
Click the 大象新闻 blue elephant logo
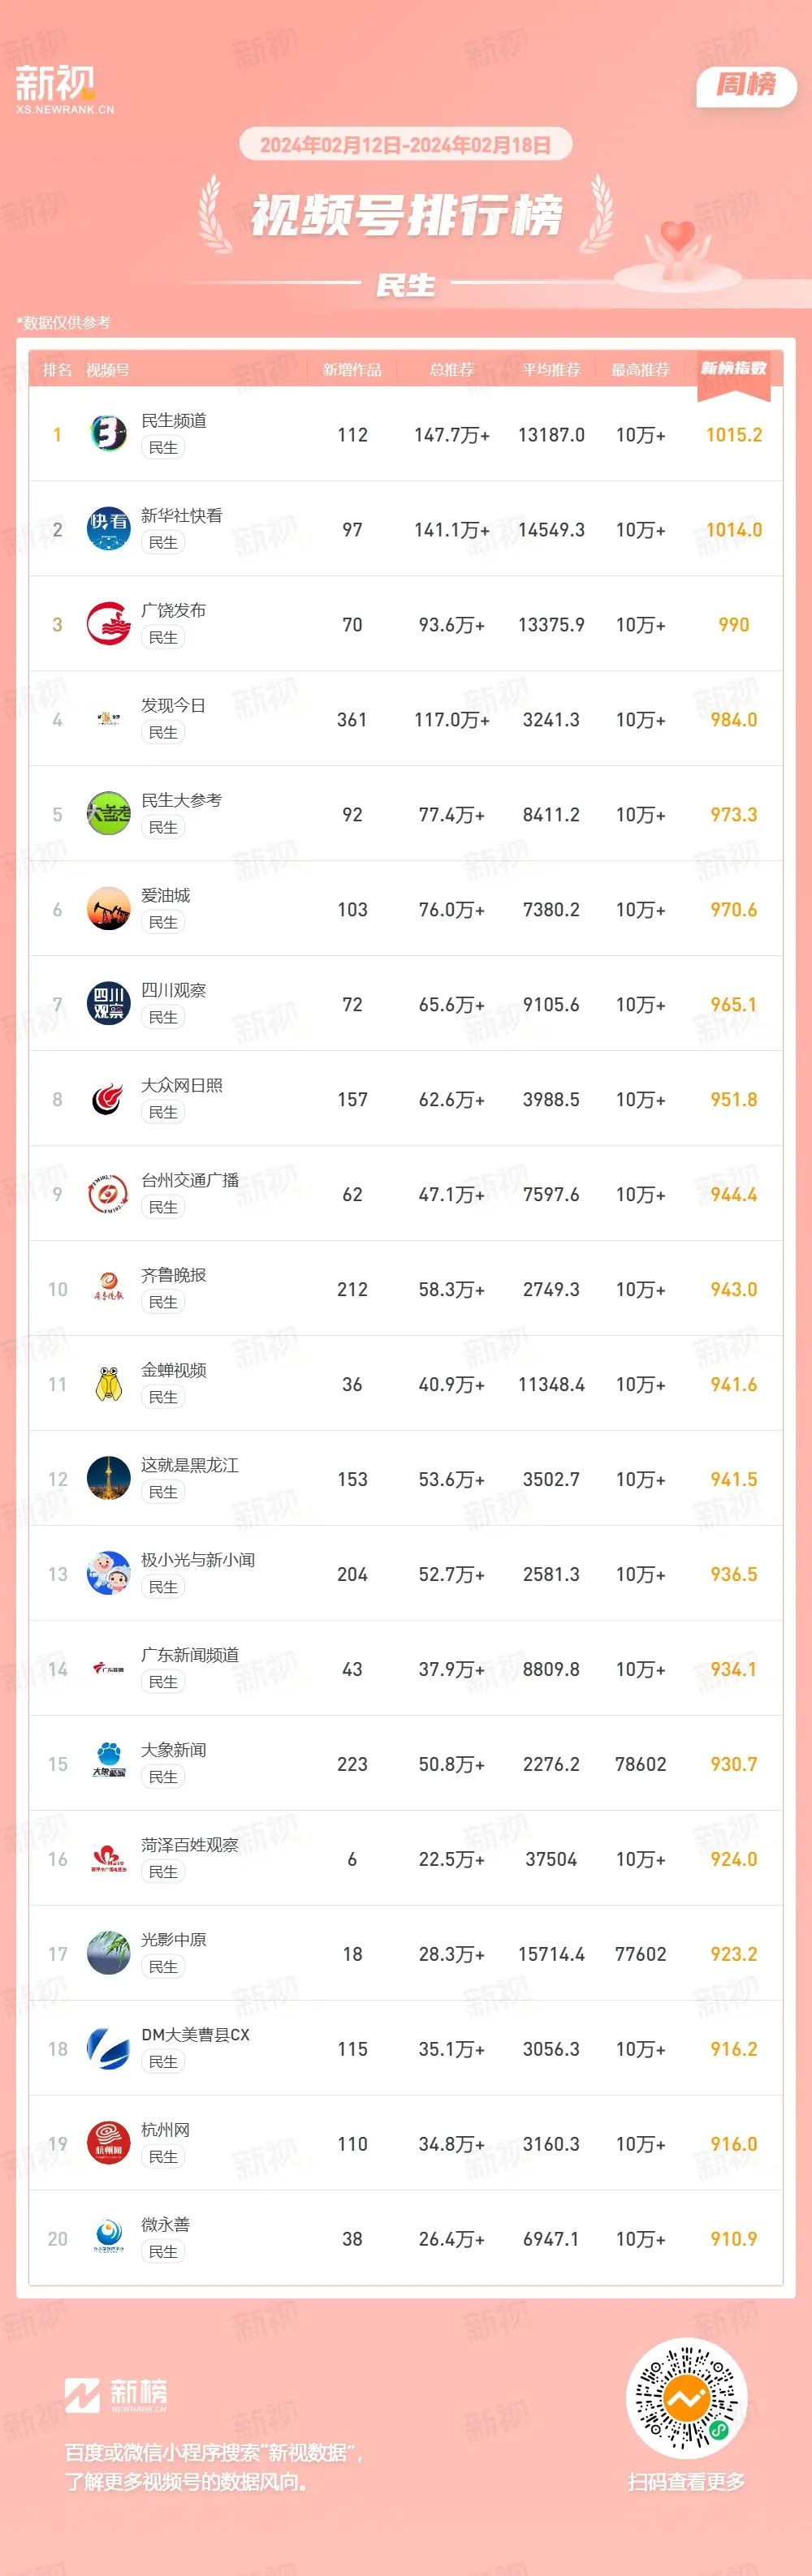pyautogui.click(x=108, y=1763)
